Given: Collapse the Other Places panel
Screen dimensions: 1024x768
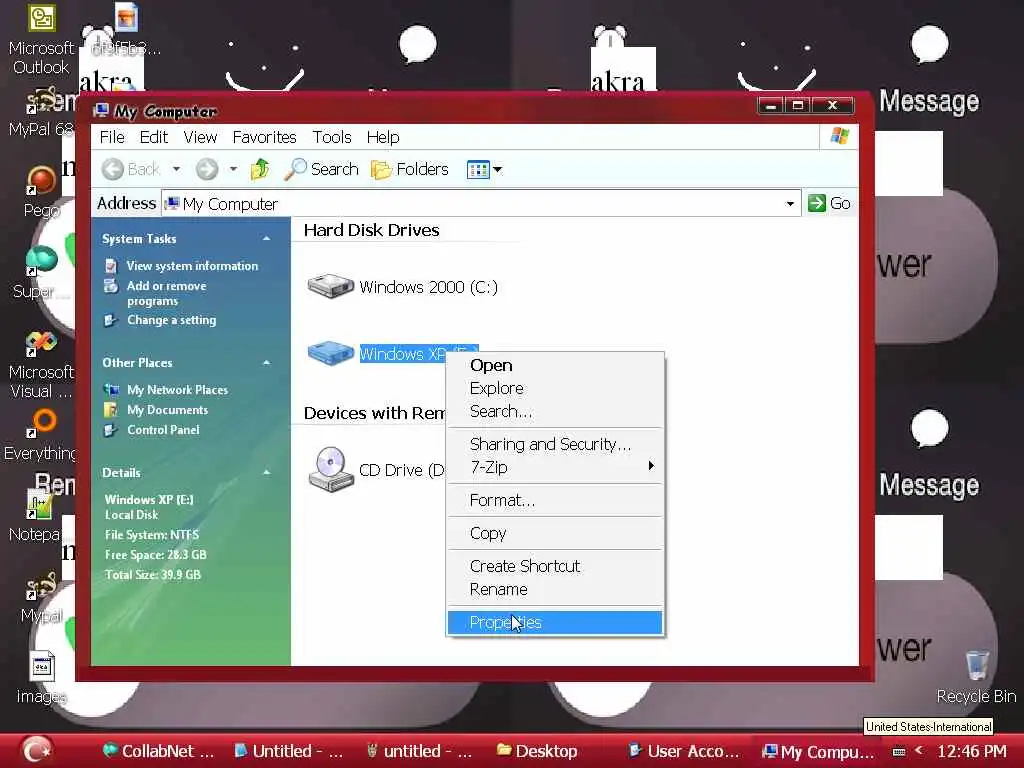Looking at the screenshot, I should click(266, 362).
